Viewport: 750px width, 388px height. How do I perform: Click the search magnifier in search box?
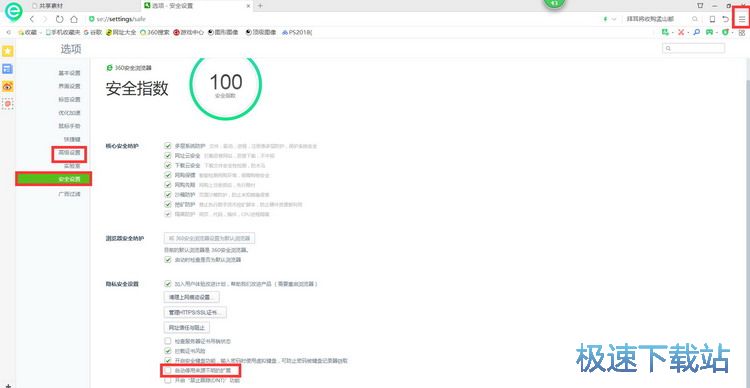695,19
